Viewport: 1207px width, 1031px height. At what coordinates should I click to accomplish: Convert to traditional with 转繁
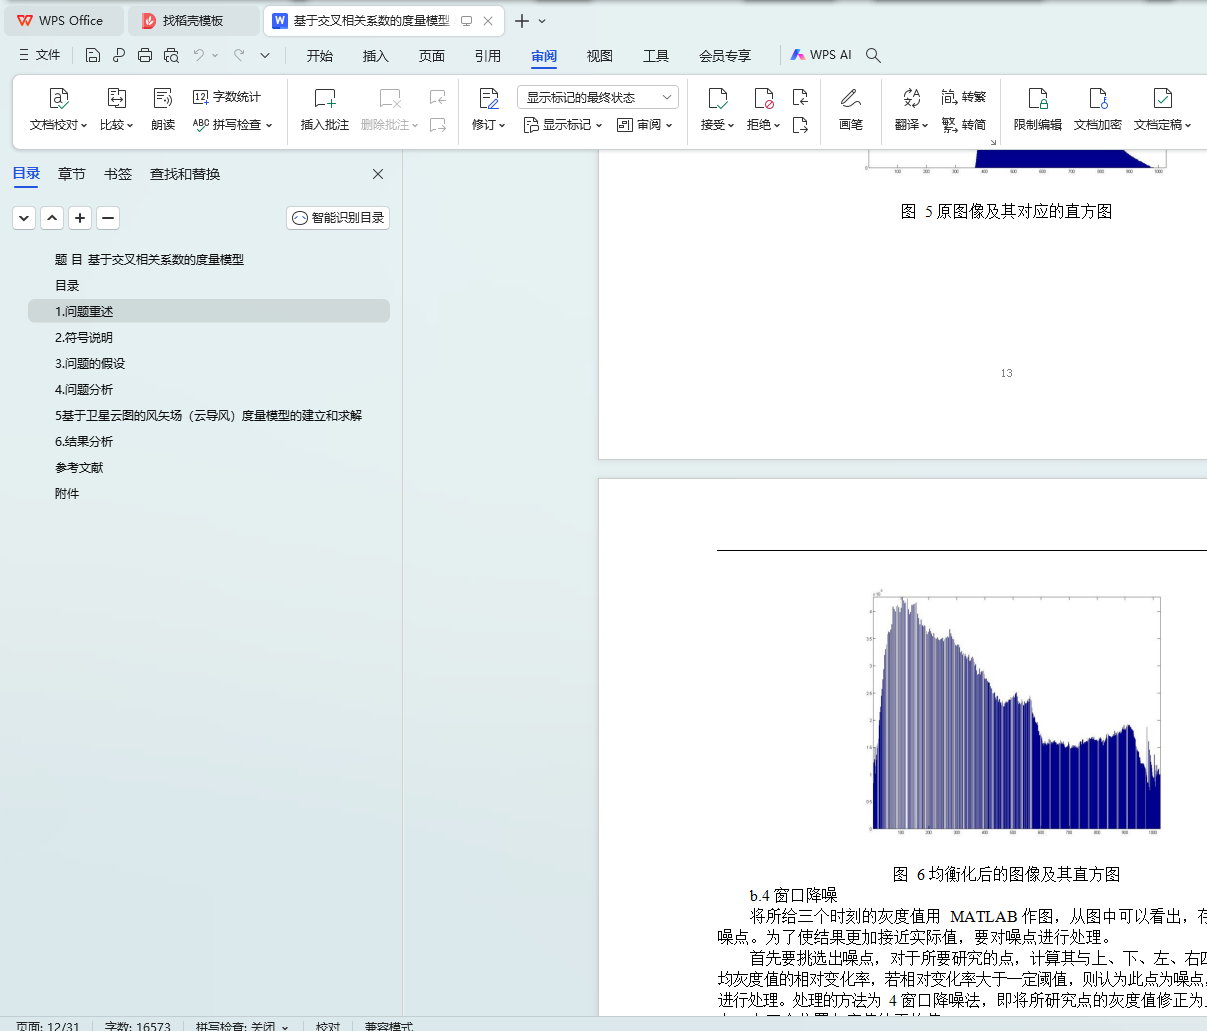964,97
